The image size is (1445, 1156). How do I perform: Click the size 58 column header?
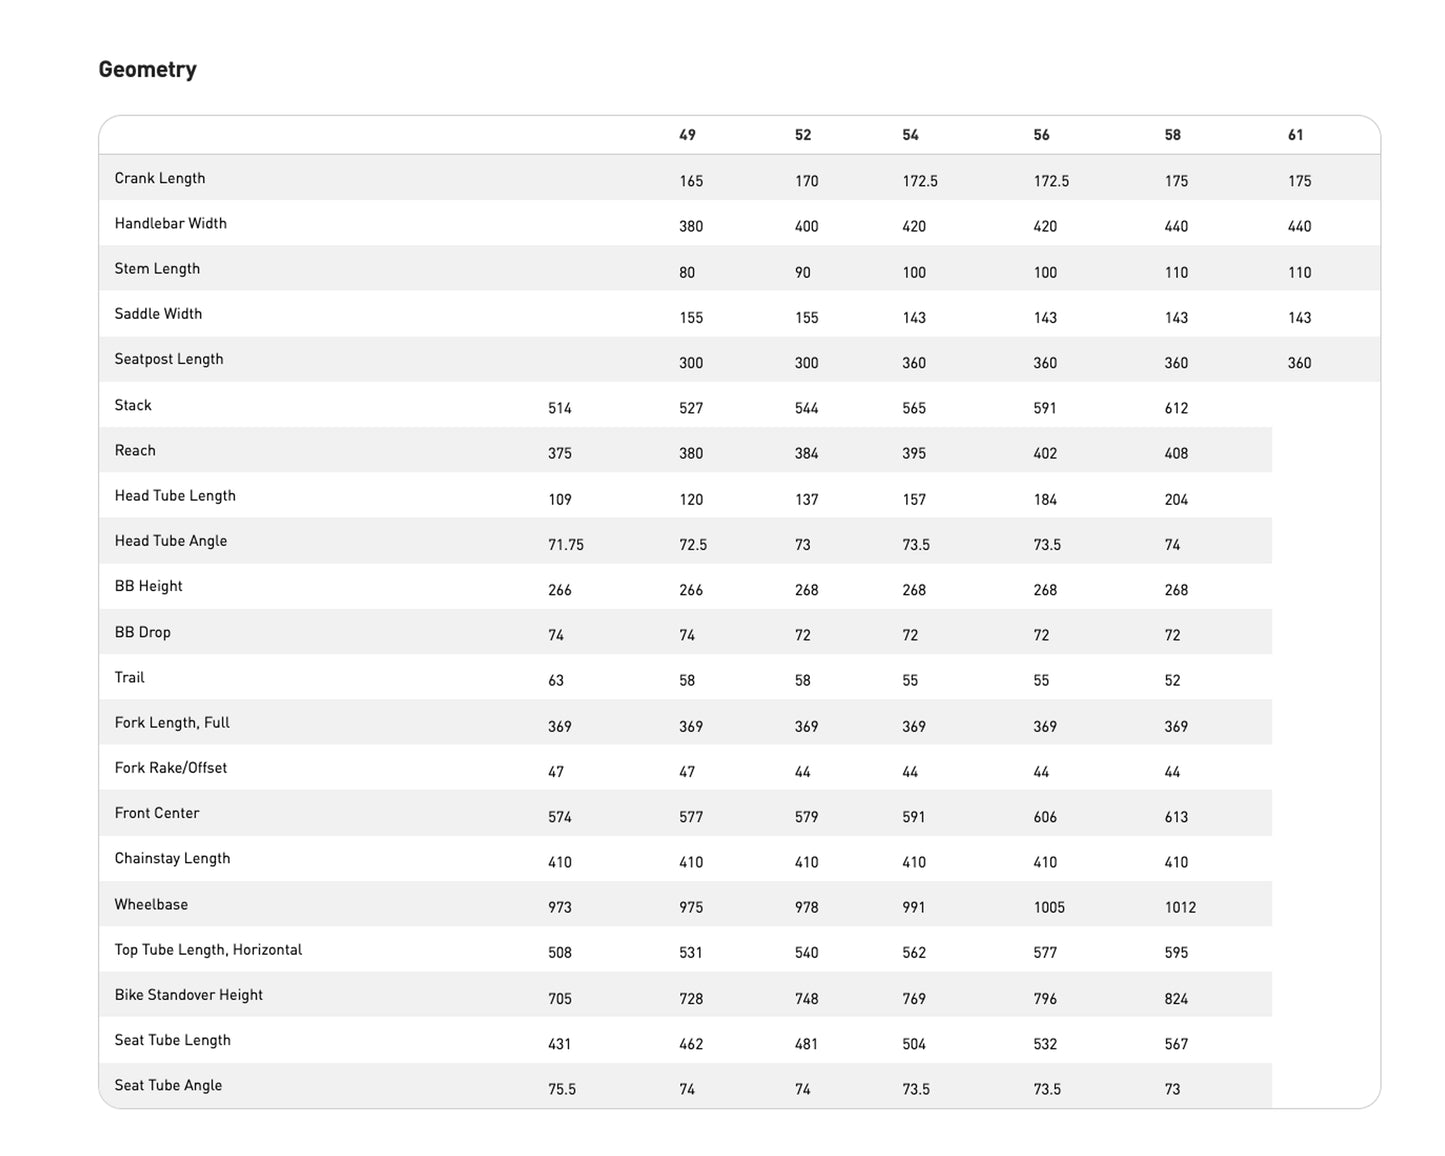(x=1172, y=135)
